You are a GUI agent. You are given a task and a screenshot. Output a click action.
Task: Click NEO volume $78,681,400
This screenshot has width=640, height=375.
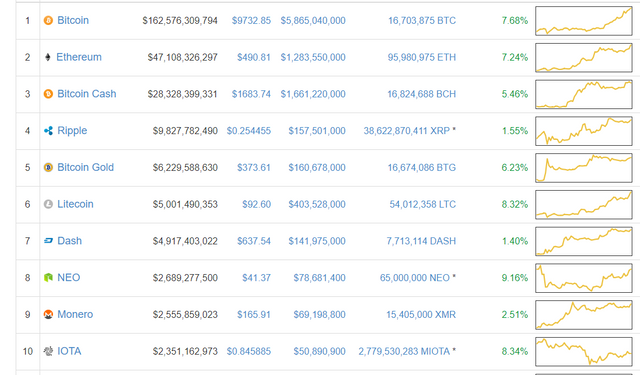[320, 277]
